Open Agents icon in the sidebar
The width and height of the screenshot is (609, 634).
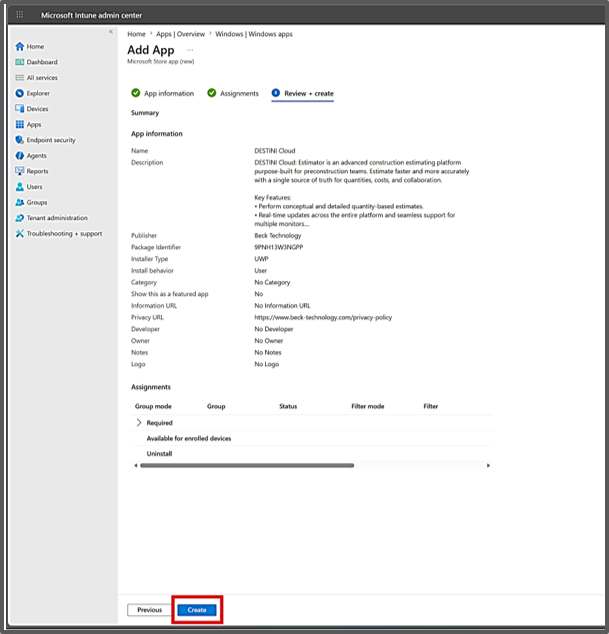tap(19, 156)
